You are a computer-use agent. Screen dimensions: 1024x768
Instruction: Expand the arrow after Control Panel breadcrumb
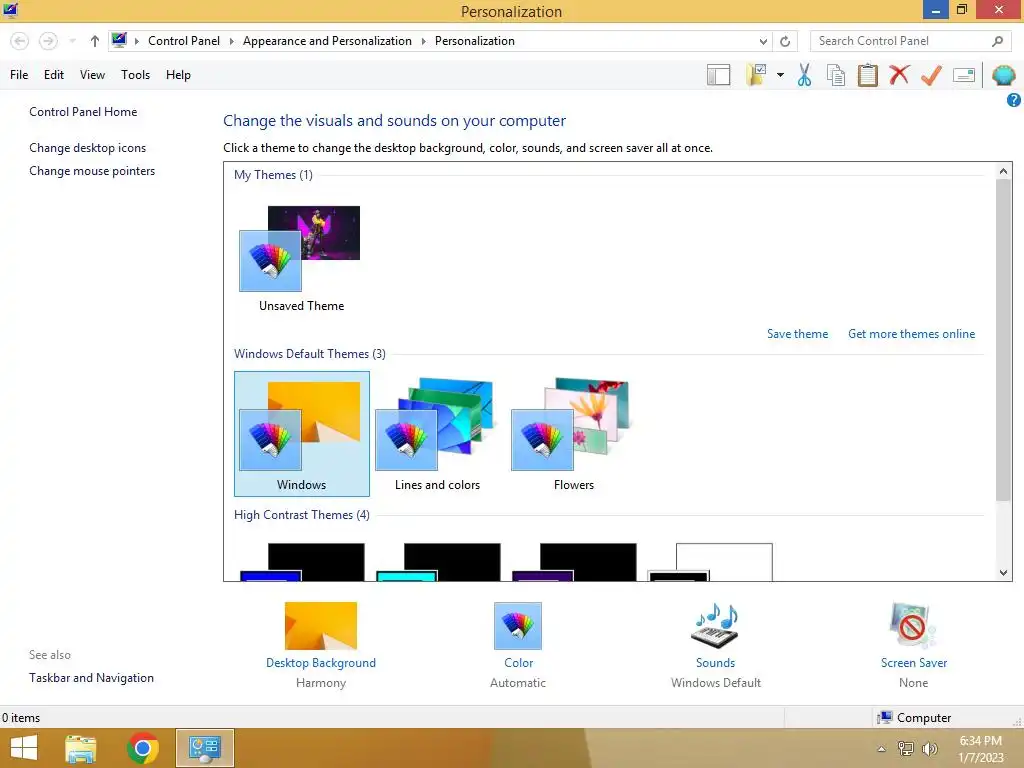(231, 41)
